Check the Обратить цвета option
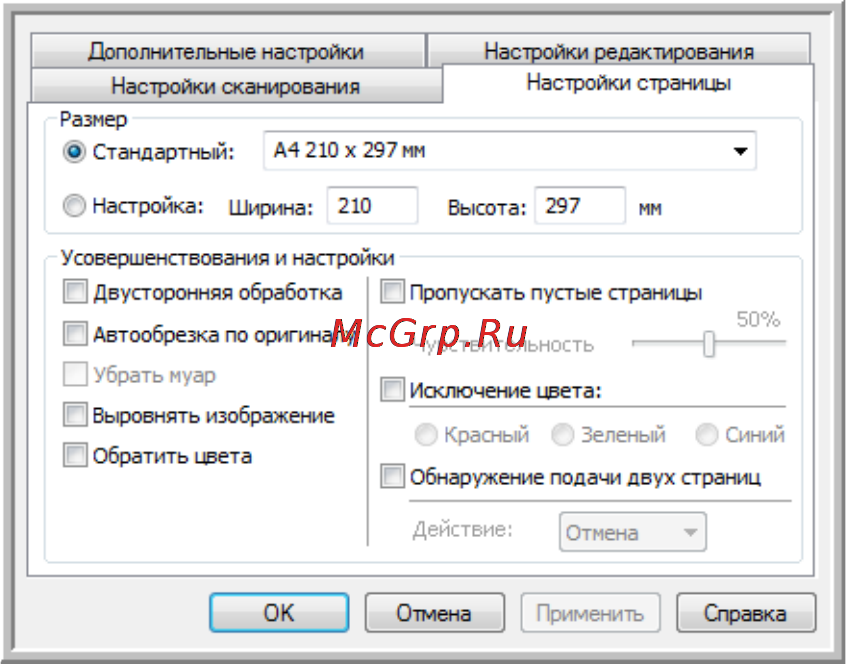 (x=75, y=455)
